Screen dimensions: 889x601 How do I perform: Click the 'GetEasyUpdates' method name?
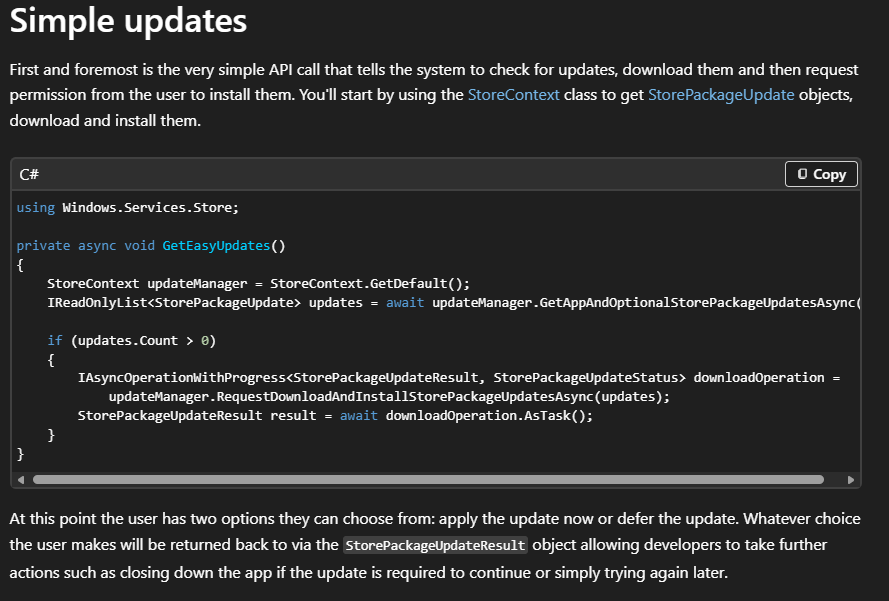pyautogui.click(x=216, y=246)
